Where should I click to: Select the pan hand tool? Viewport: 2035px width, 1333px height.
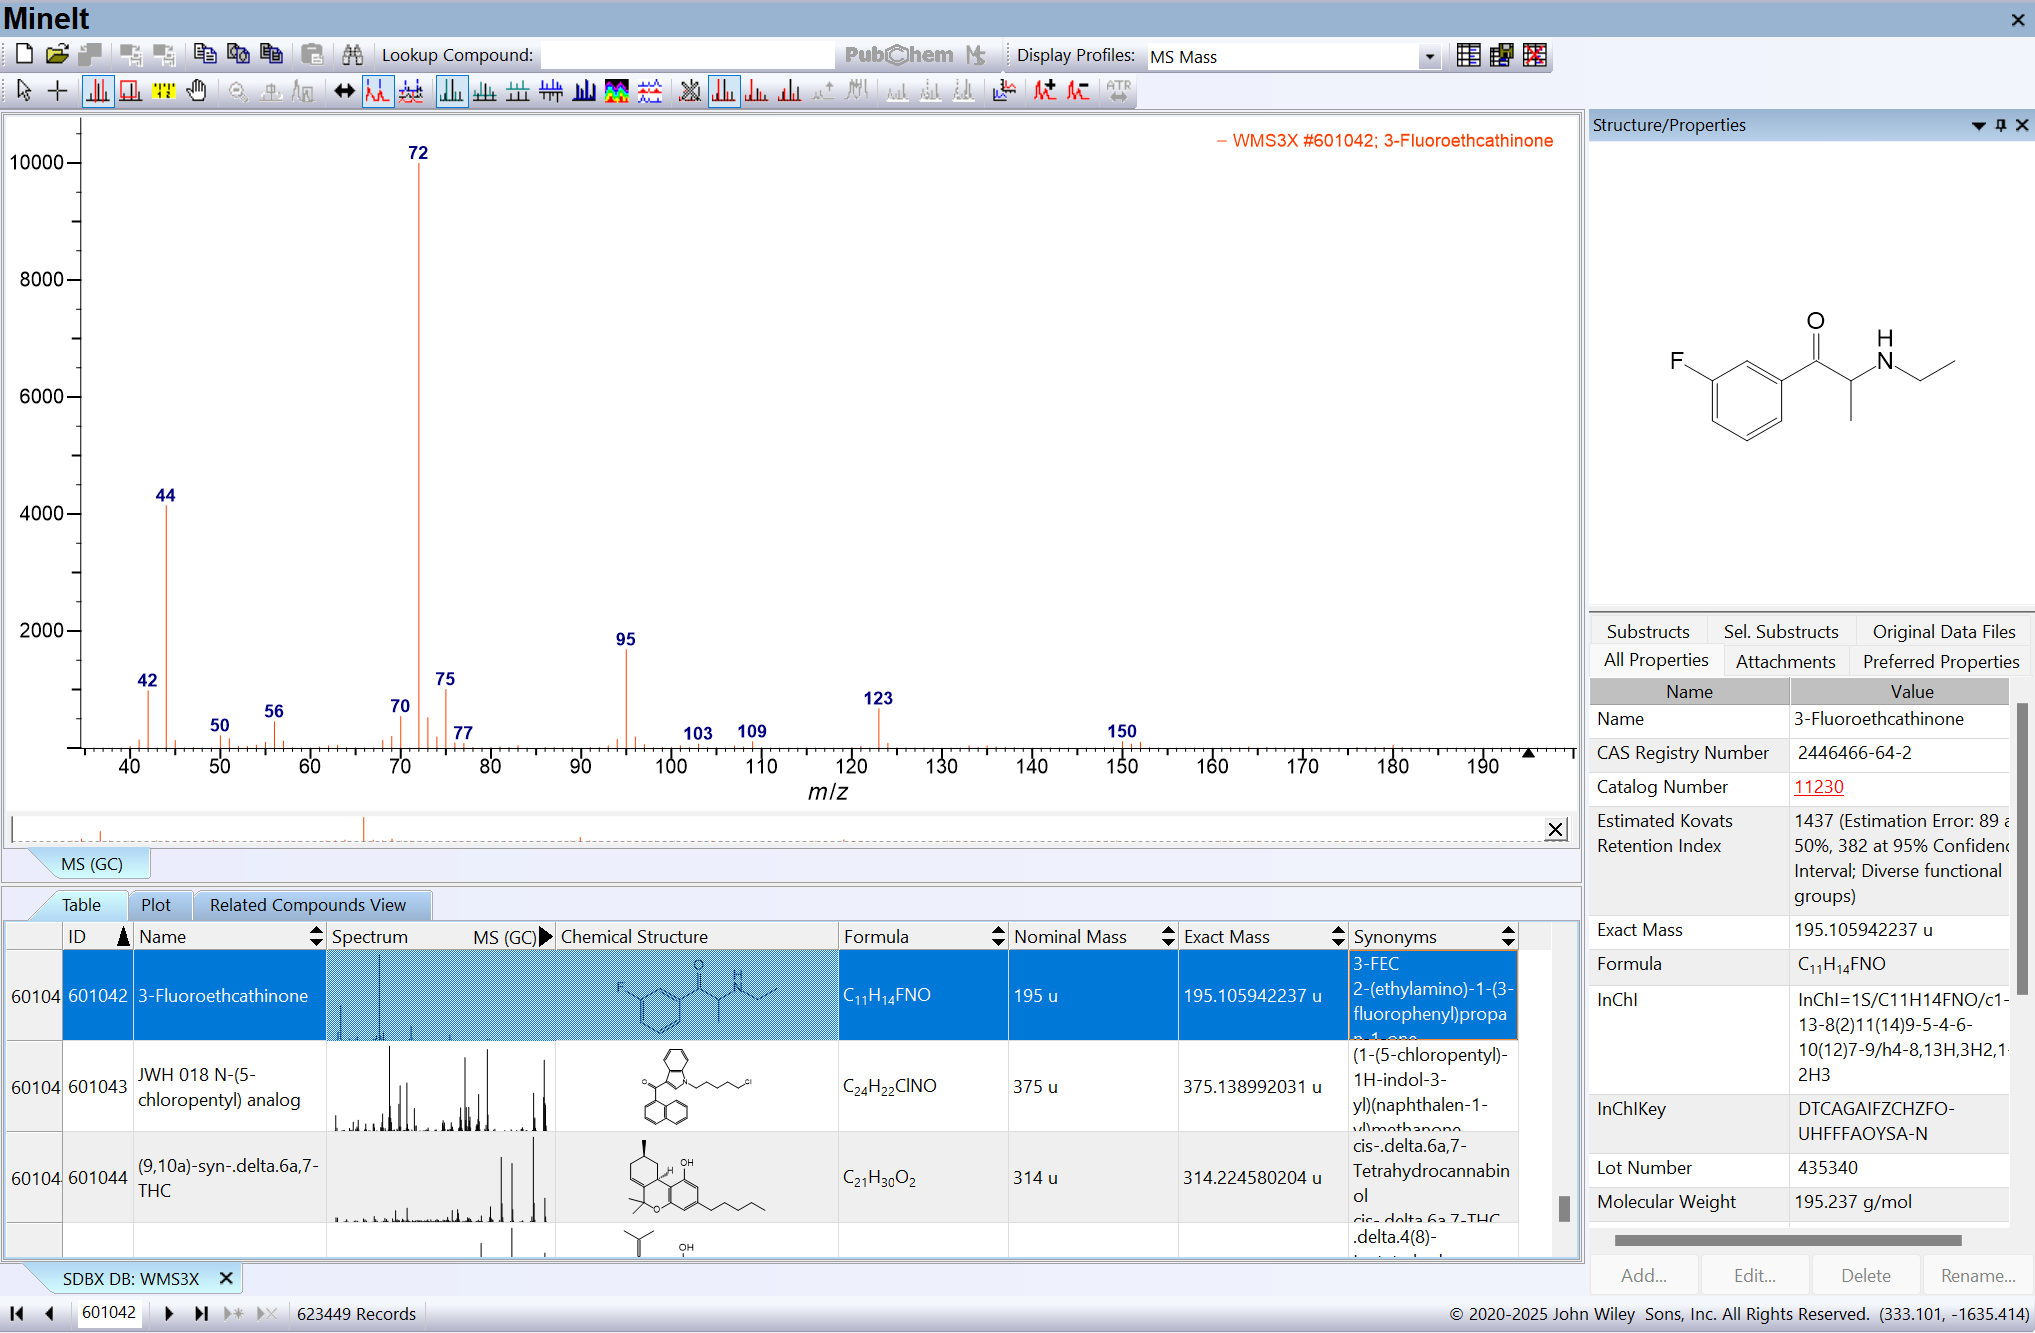pos(197,91)
